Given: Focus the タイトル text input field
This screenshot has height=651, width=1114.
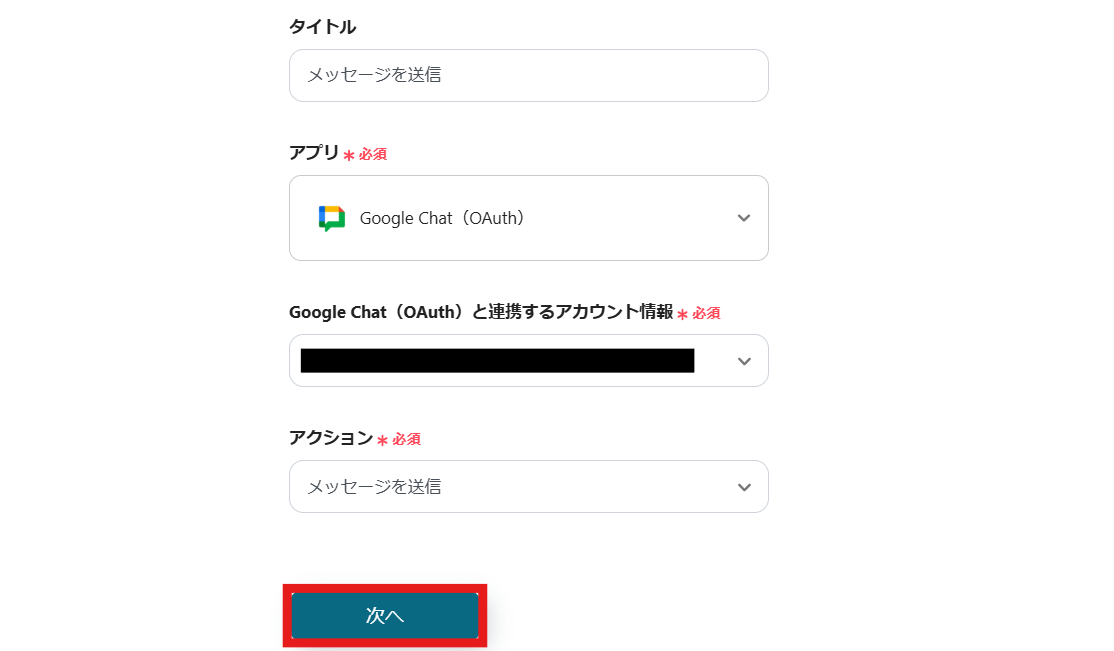Looking at the screenshot, I should point(528,75).
